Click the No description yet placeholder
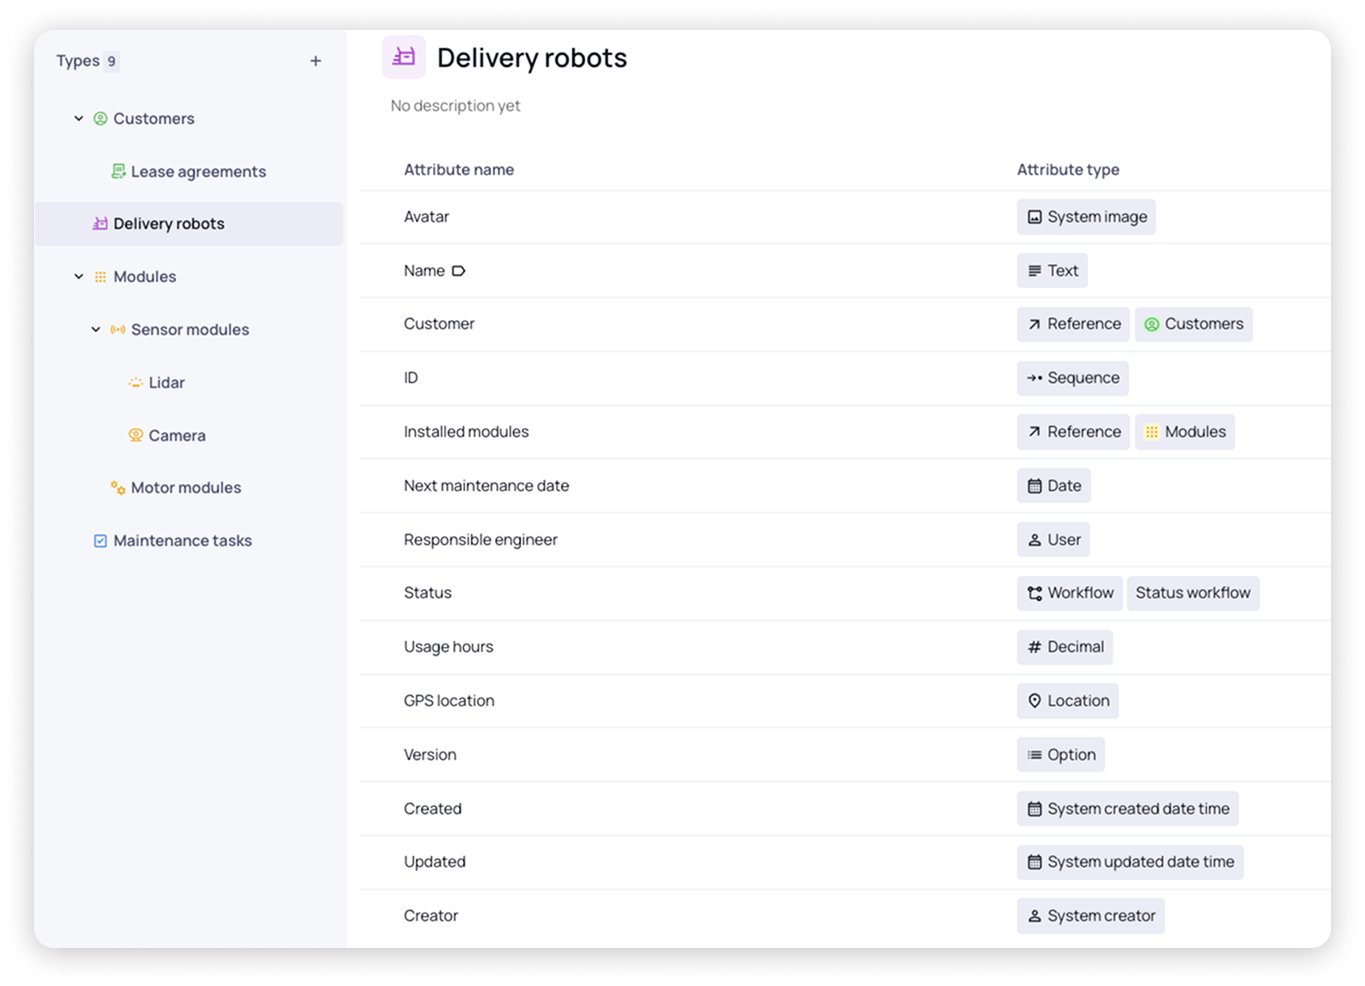The height and width of the screenshot is (986, 1365). coord(455,106)
